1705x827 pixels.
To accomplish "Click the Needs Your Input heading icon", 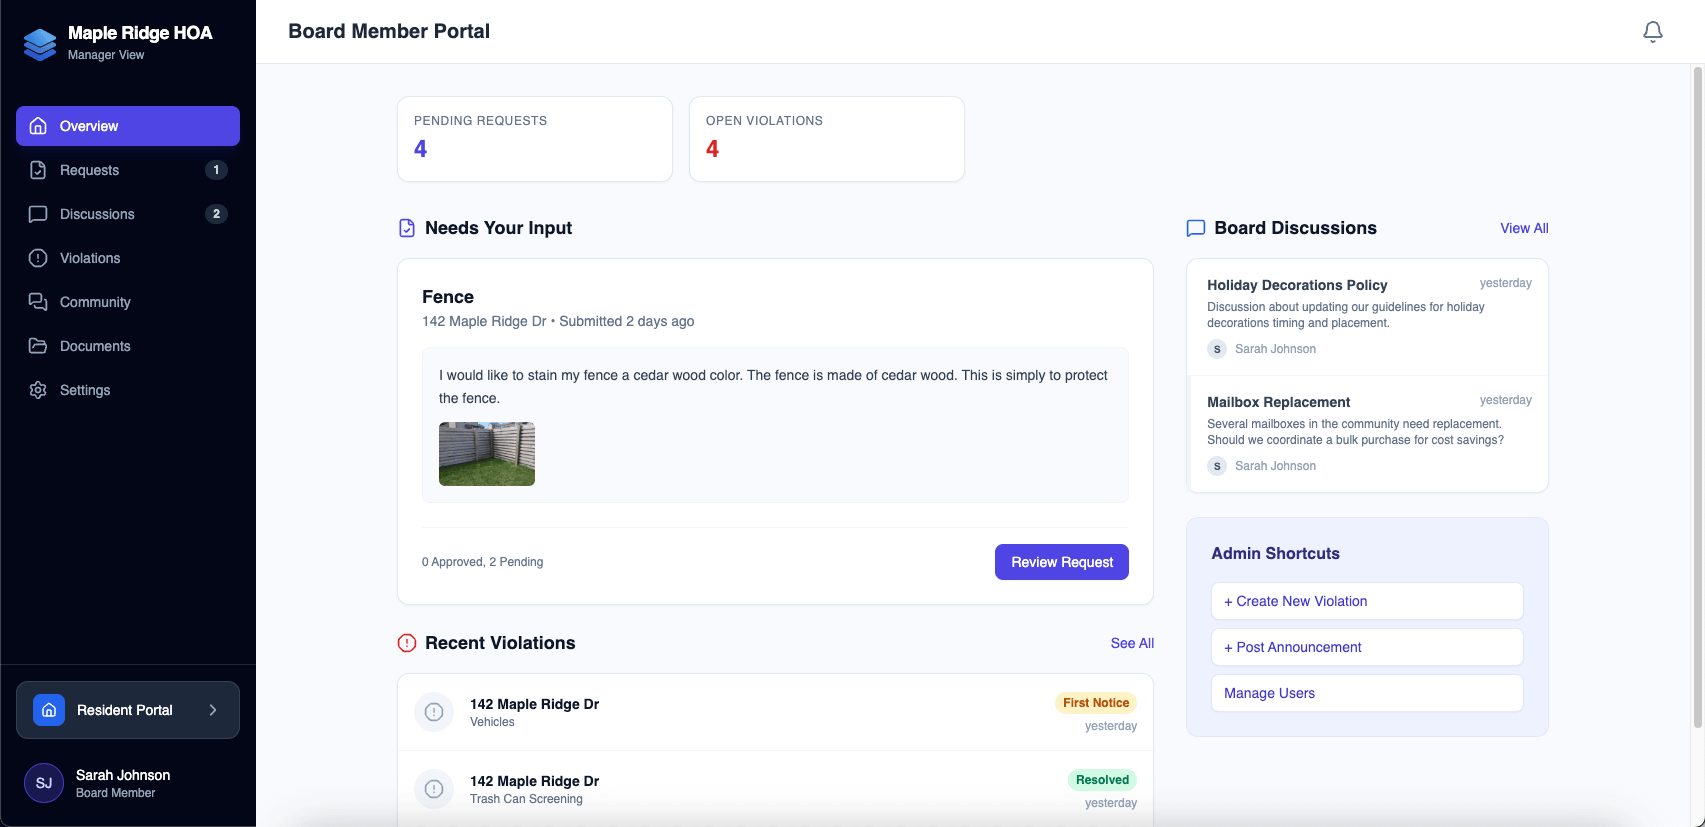I will point(407,228).
